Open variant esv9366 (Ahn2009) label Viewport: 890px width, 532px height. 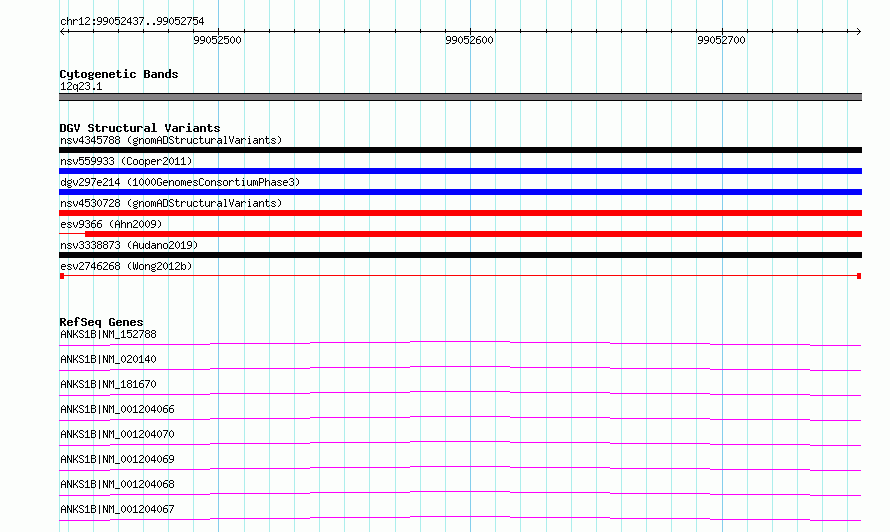[111, 224]
